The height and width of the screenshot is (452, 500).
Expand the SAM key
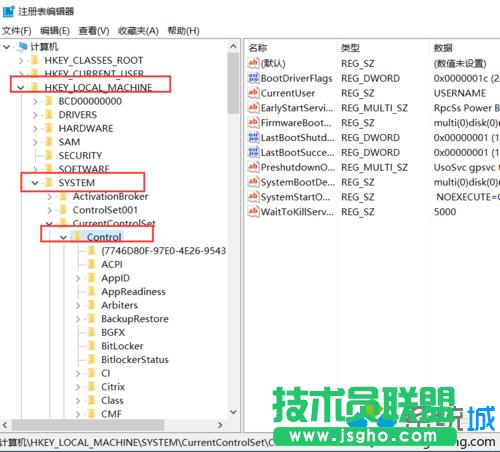pos(35,142)
